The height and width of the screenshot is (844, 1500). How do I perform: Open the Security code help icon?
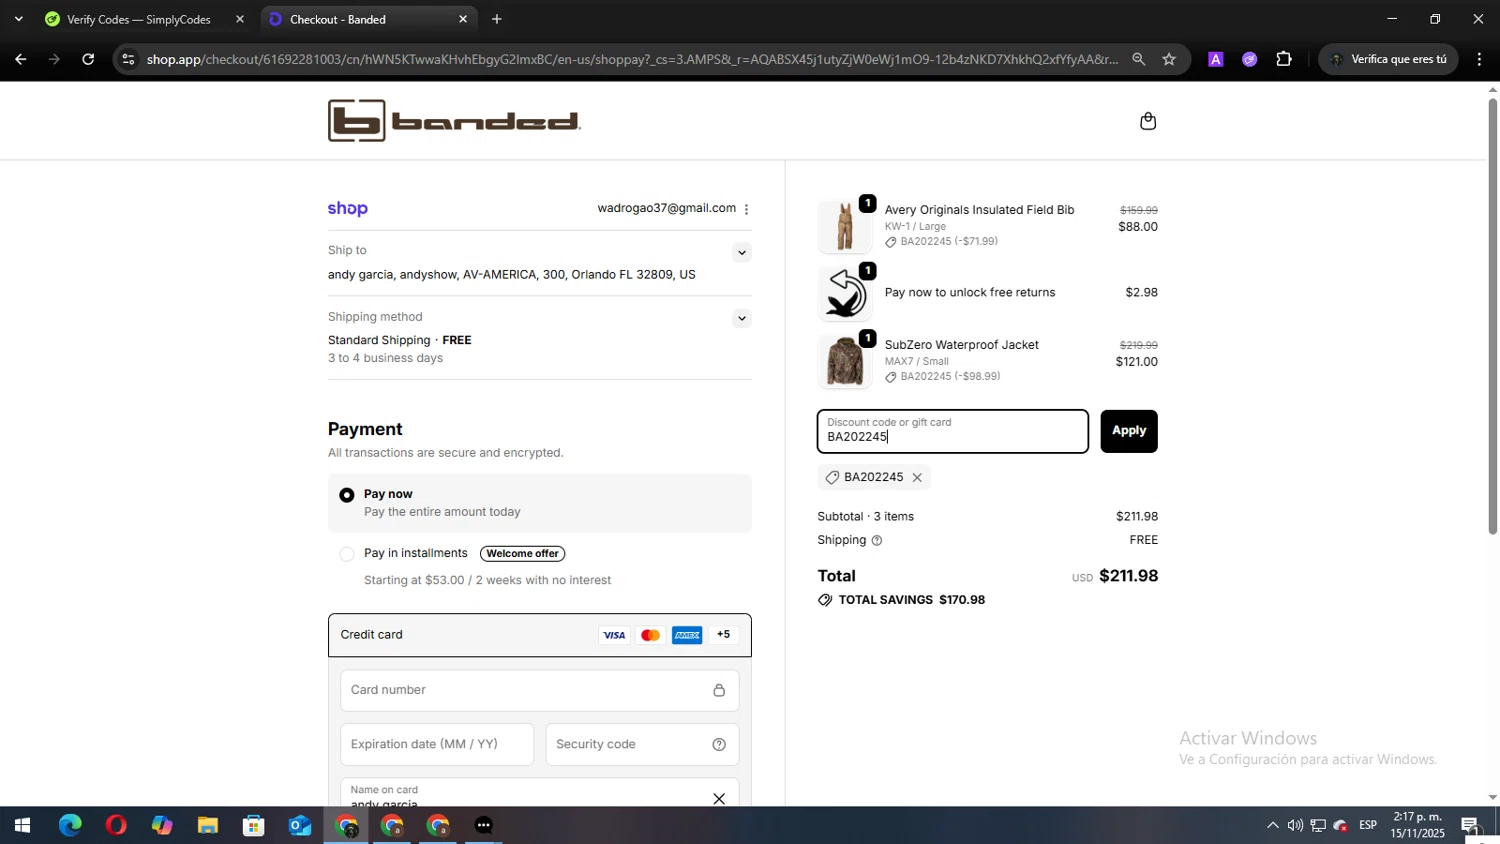point(719,744)
